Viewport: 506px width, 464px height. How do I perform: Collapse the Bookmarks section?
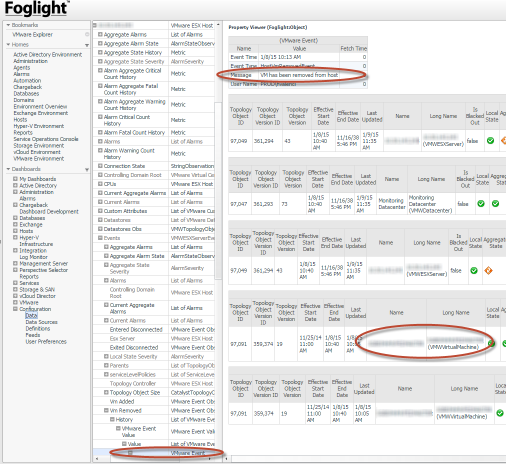[x=8, y=25]
